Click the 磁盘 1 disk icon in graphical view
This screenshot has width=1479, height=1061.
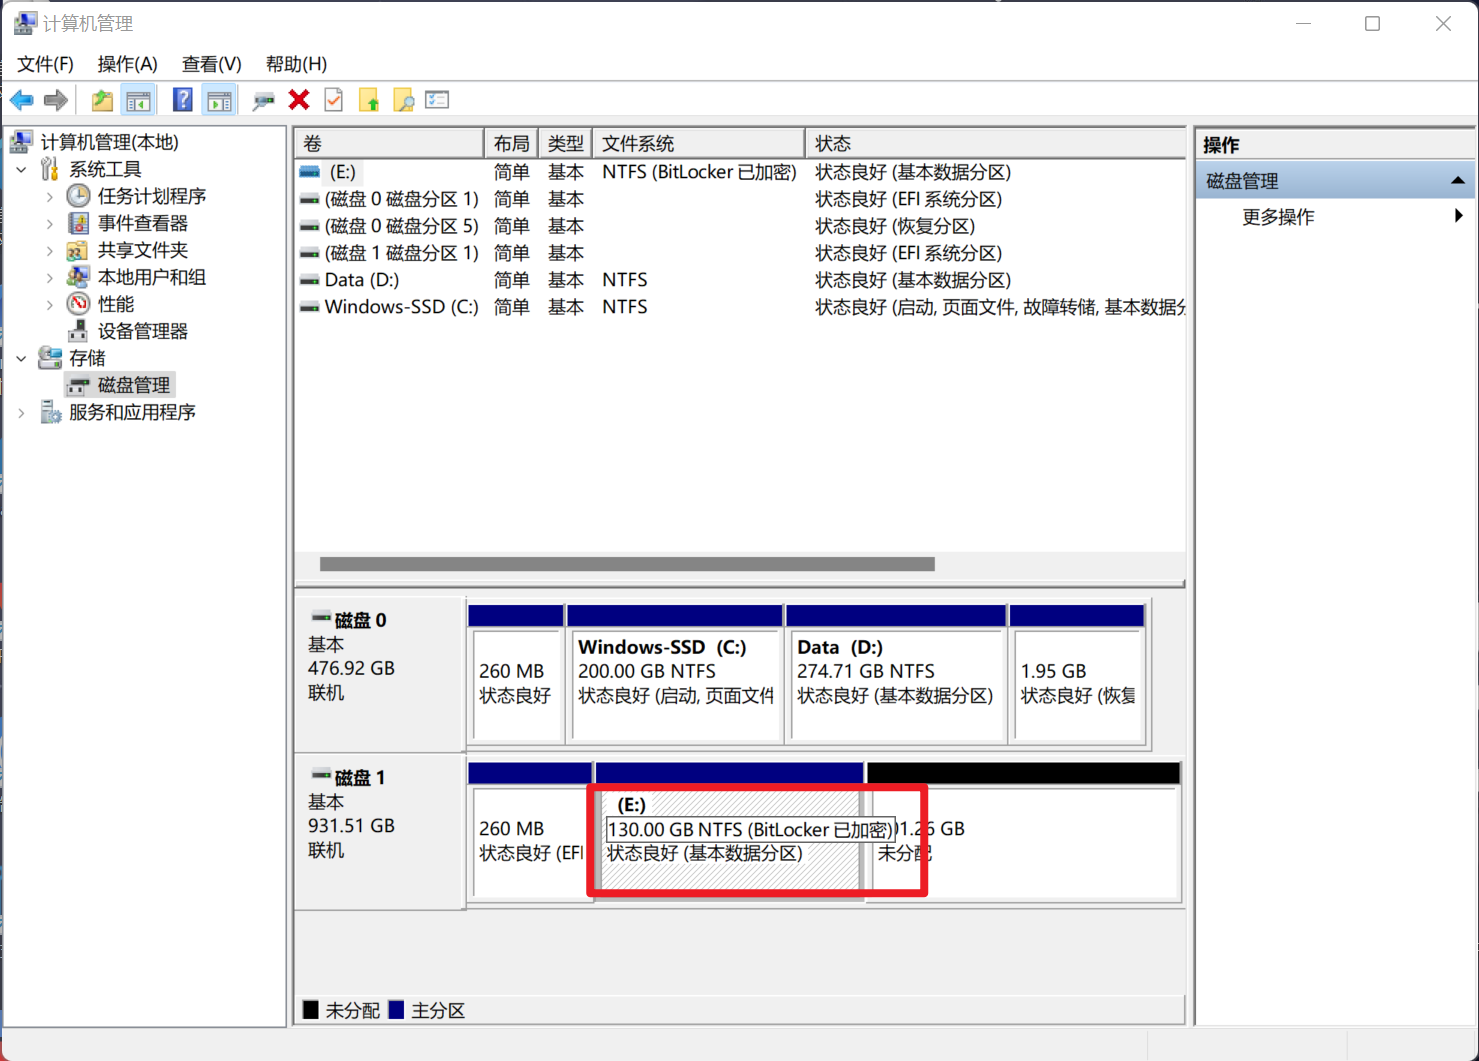[320, 775]
